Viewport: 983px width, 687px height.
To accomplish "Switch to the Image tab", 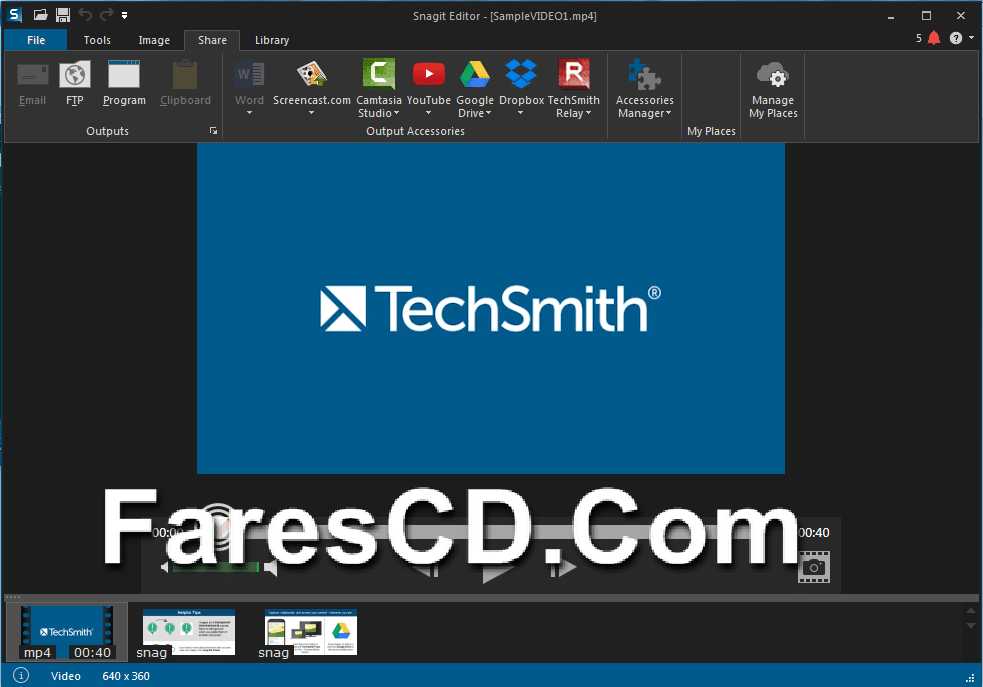I will point(154,40).
